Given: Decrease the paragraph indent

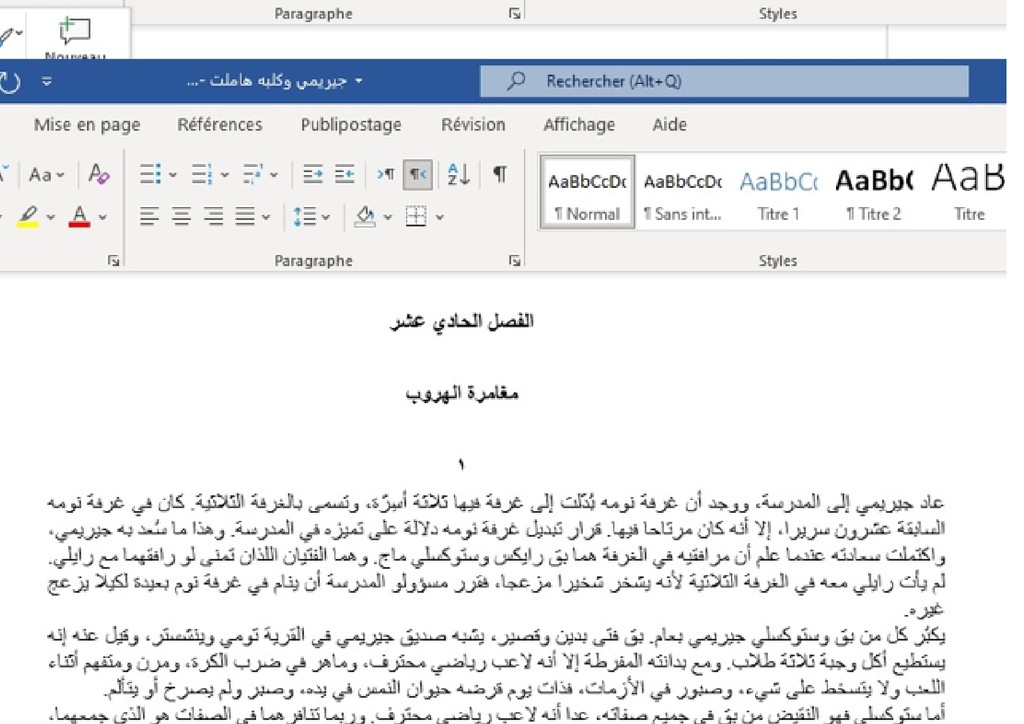Looking at the screenshot, I should tap(313, 175).
